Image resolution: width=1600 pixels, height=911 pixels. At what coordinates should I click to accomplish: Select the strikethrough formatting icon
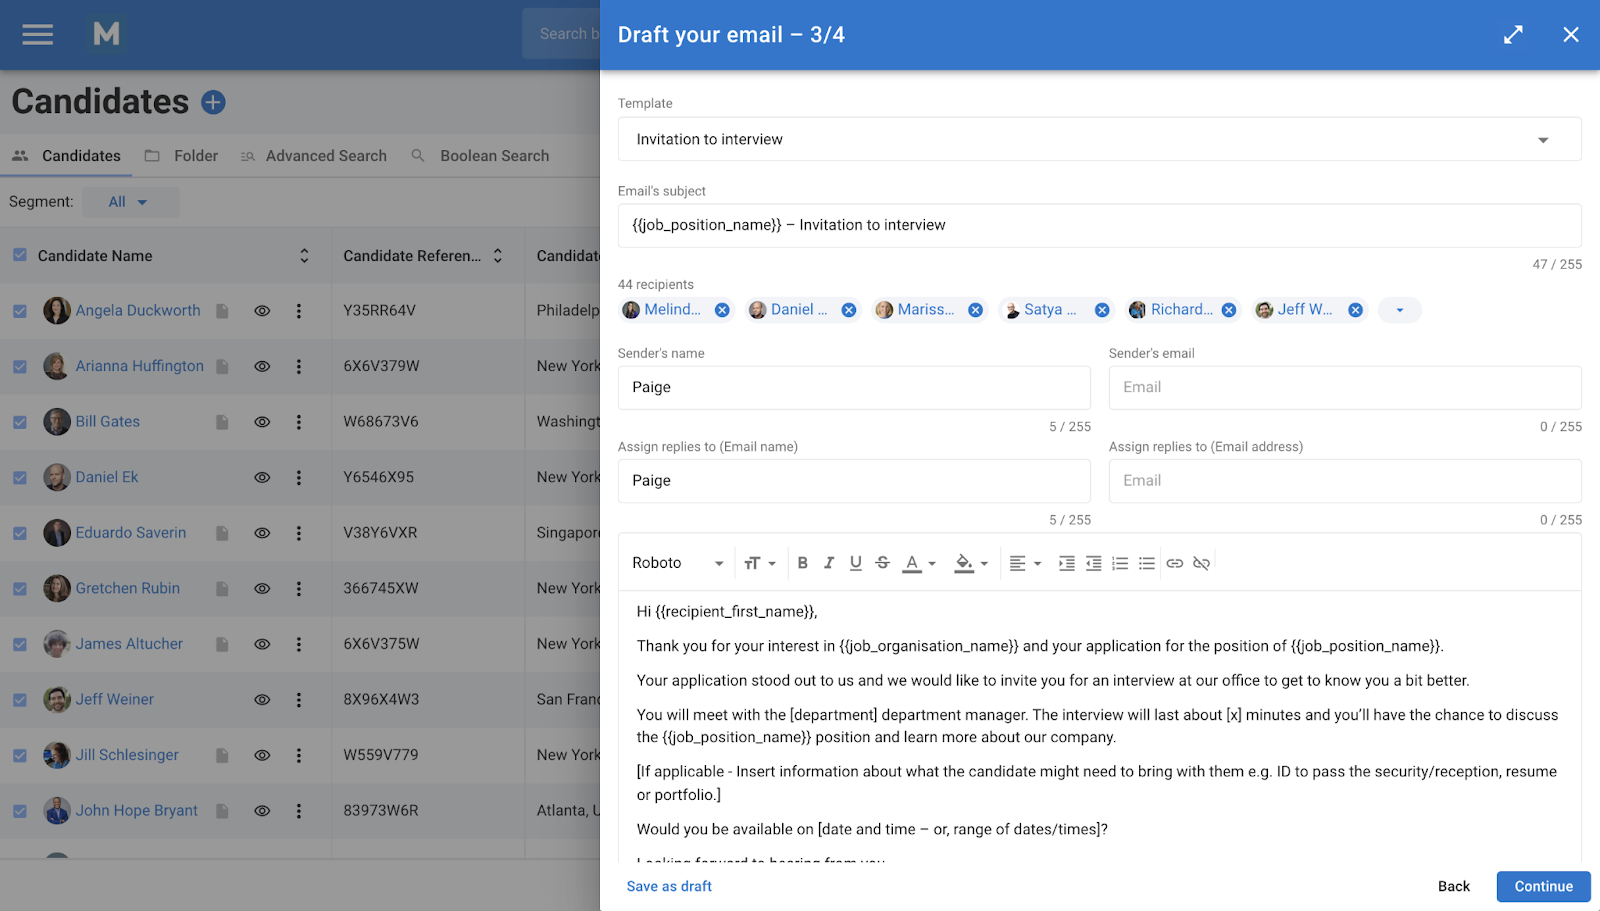point(882,562)
